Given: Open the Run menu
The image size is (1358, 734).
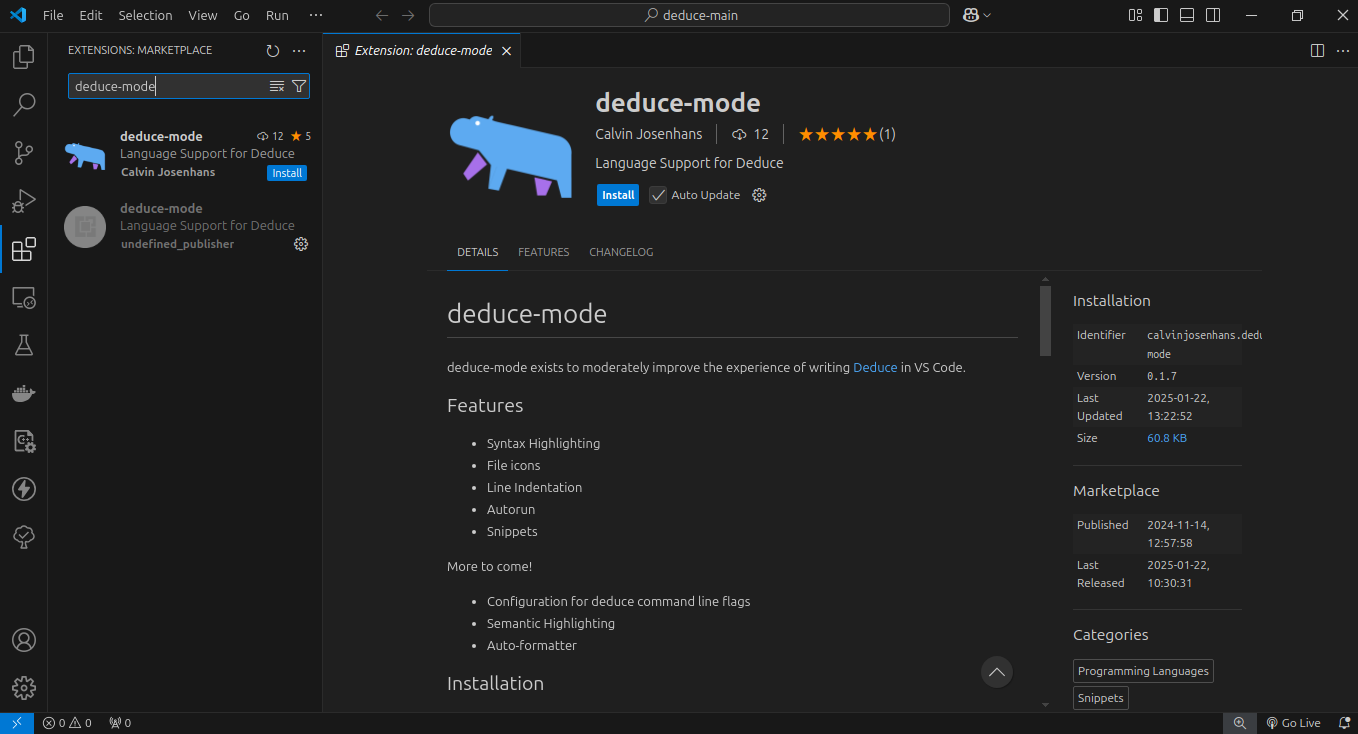Looking at the screenshot, I should (x=277, y=15).
